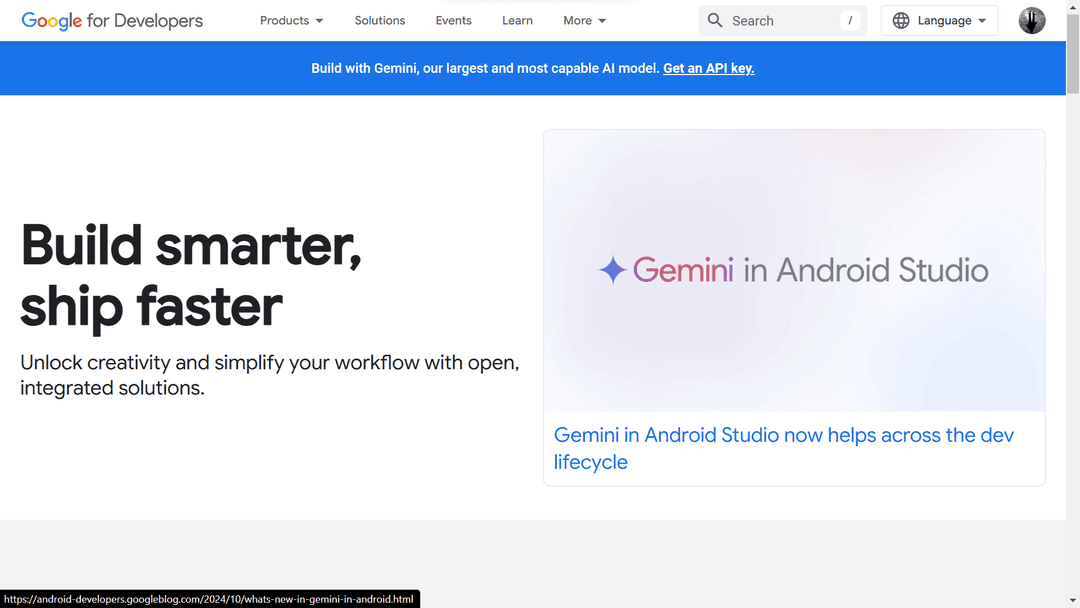Click the Gemini sparkle star icon

point(612,270)
